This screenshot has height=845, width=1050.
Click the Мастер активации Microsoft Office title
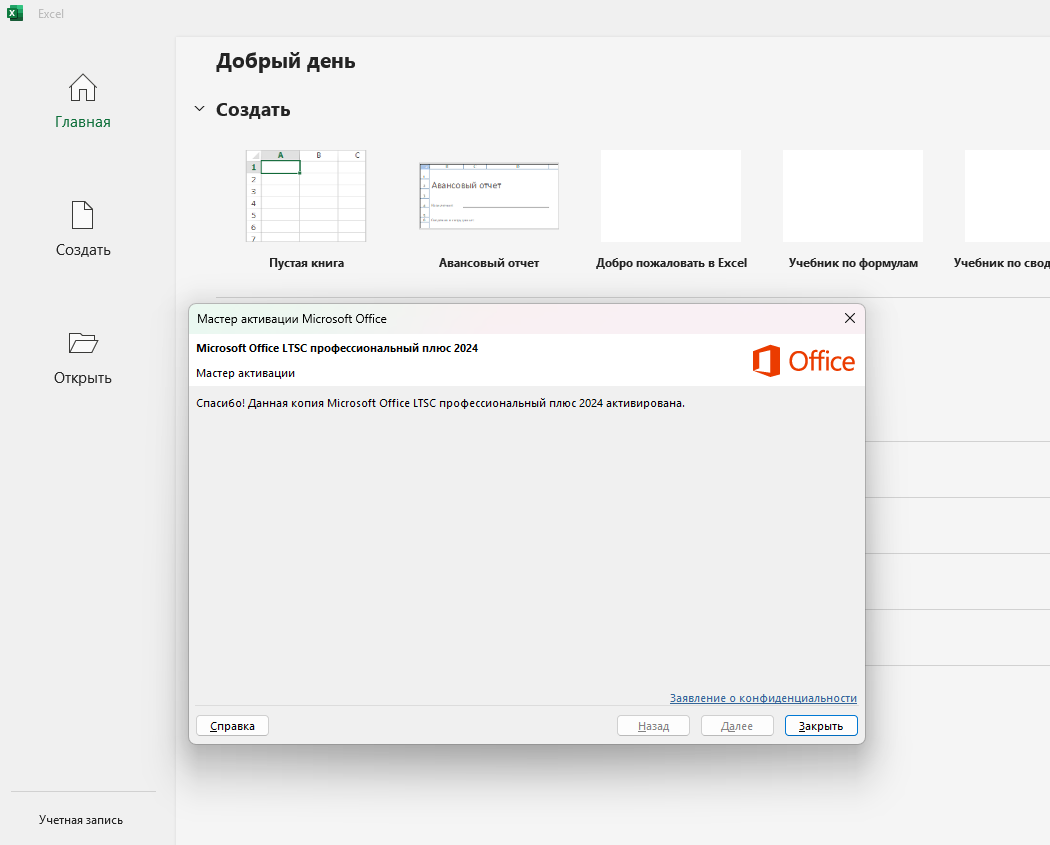[292, 319]
